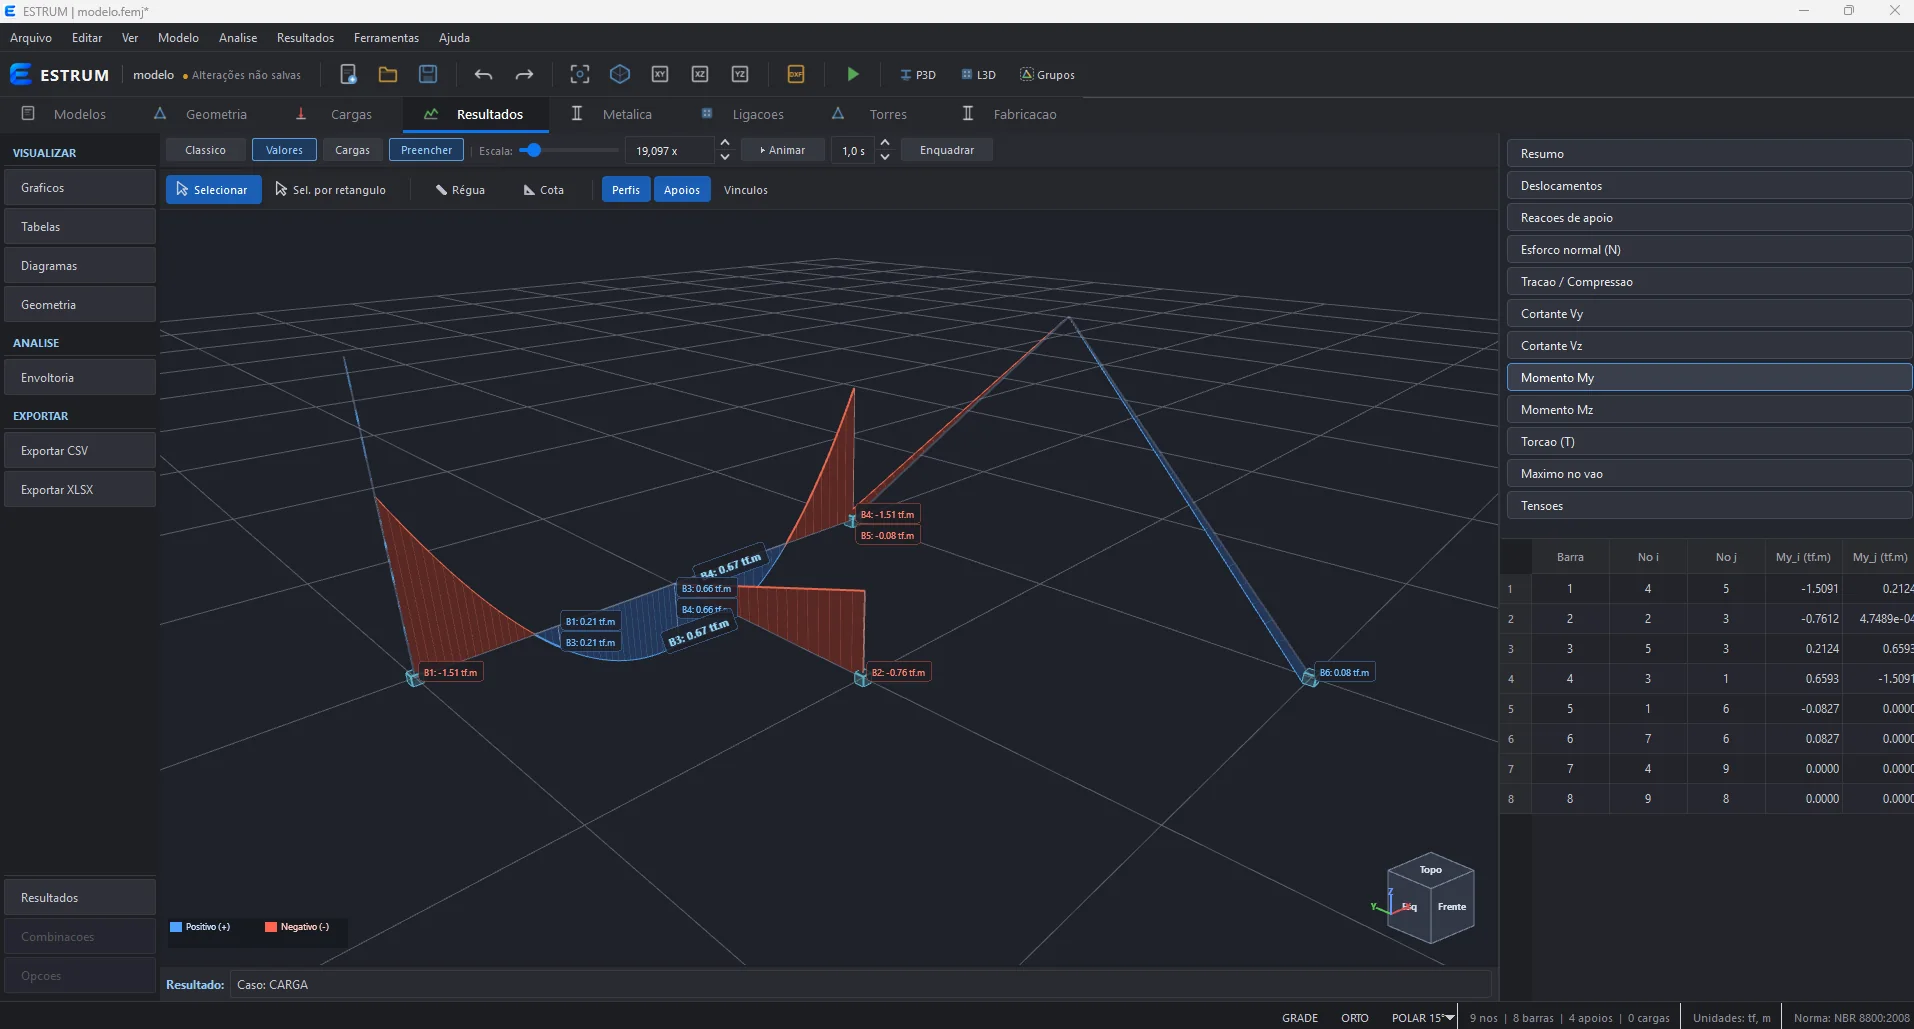
Task: Open a model from folder
Action: tap(388, 75)
